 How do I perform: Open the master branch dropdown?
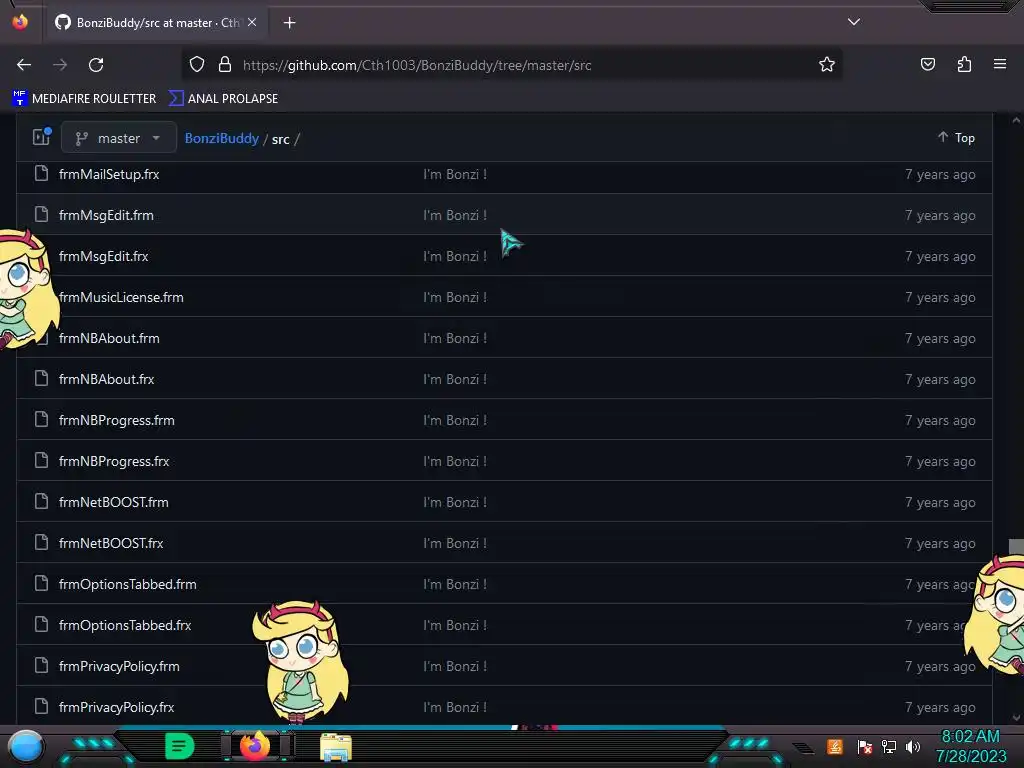click(x=119, y=138)
